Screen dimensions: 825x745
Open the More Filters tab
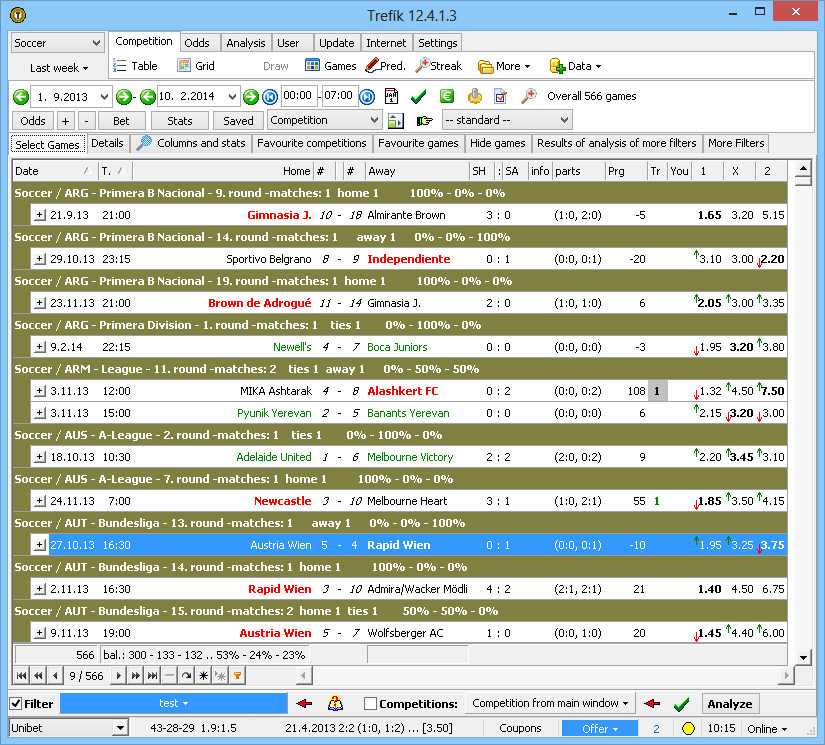point(736,143)
